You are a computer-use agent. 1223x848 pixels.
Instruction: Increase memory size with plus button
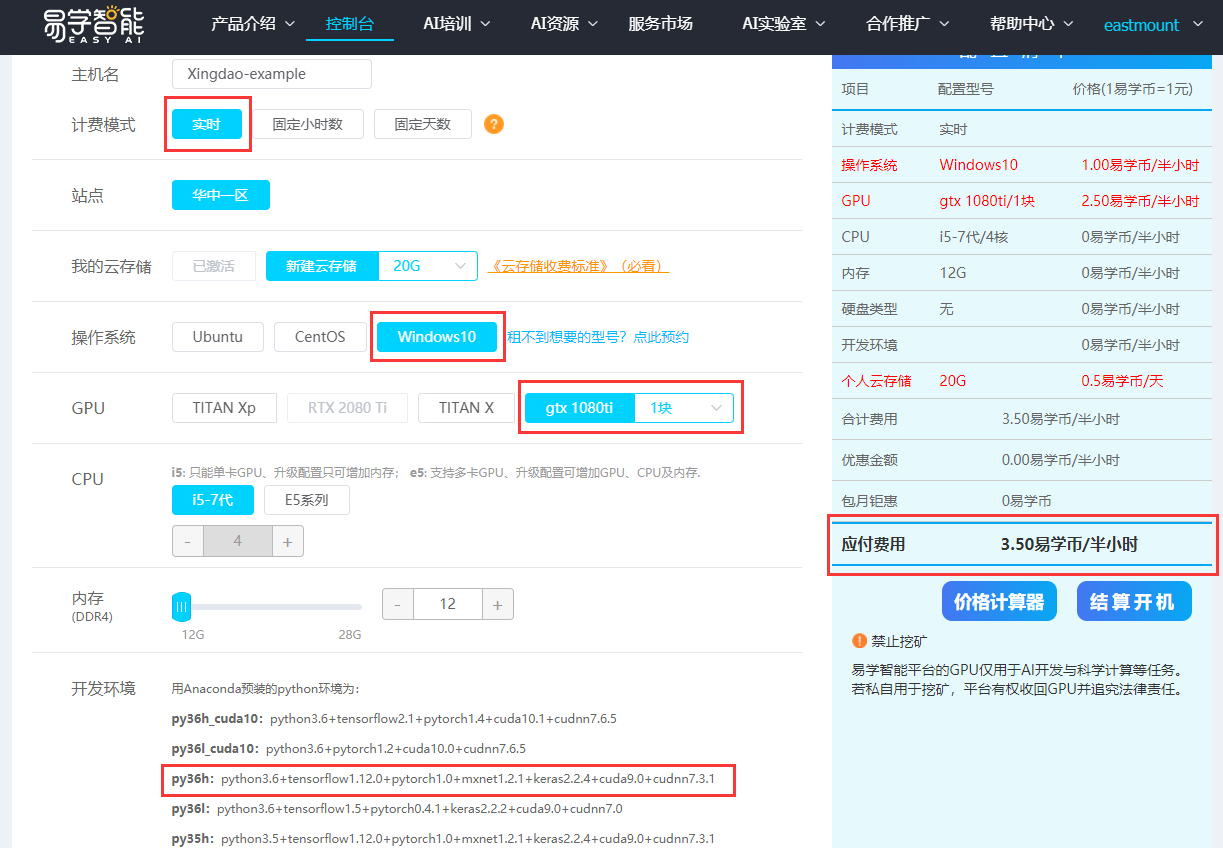pyautogui.click(x=498, y=604)
